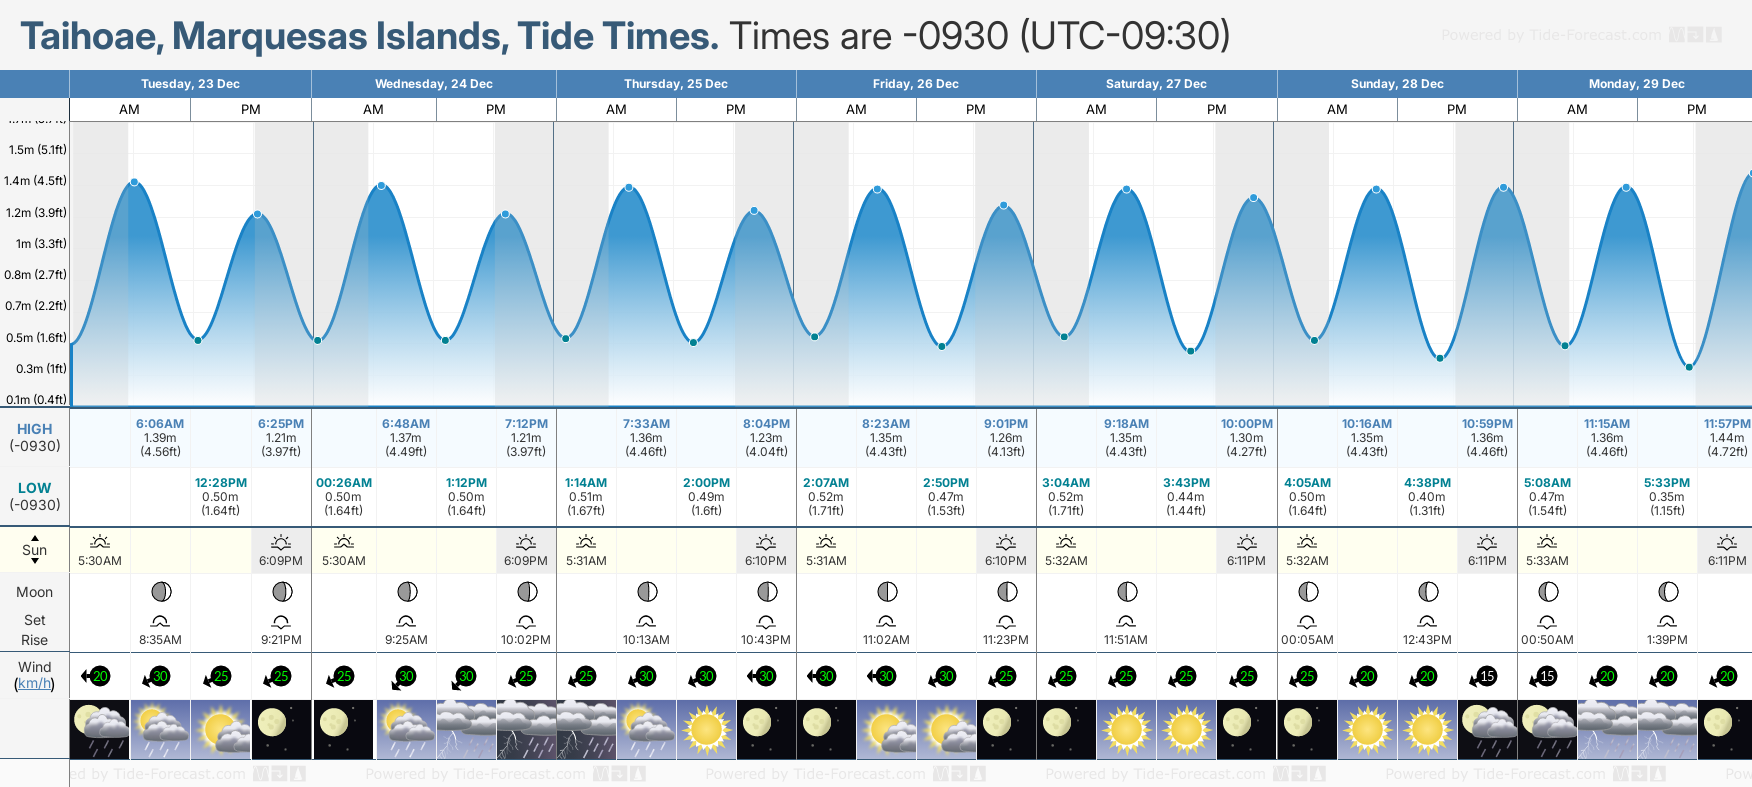Click the Monday 5:33PM low tide point
Image resolution: width=1752 pixels, height=787 pixels.
pyautogui.click(x=1689, y=367)
